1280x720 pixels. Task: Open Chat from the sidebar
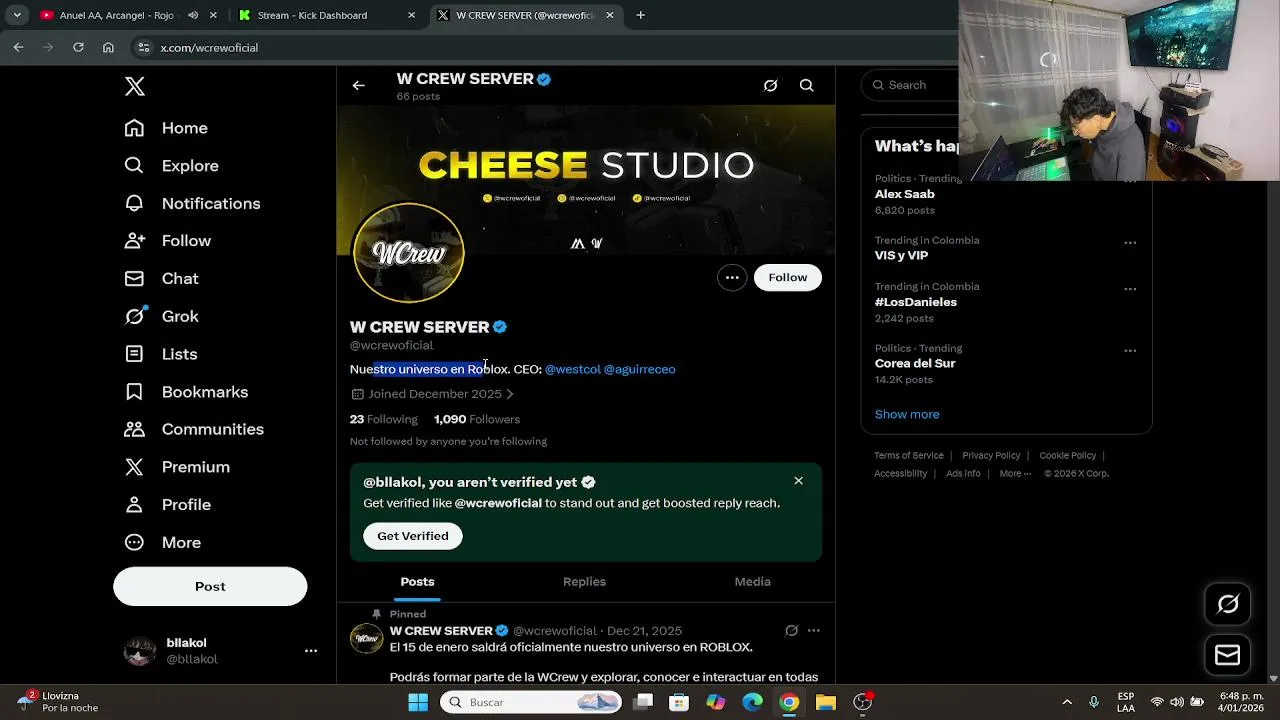[x=161, y=279]
